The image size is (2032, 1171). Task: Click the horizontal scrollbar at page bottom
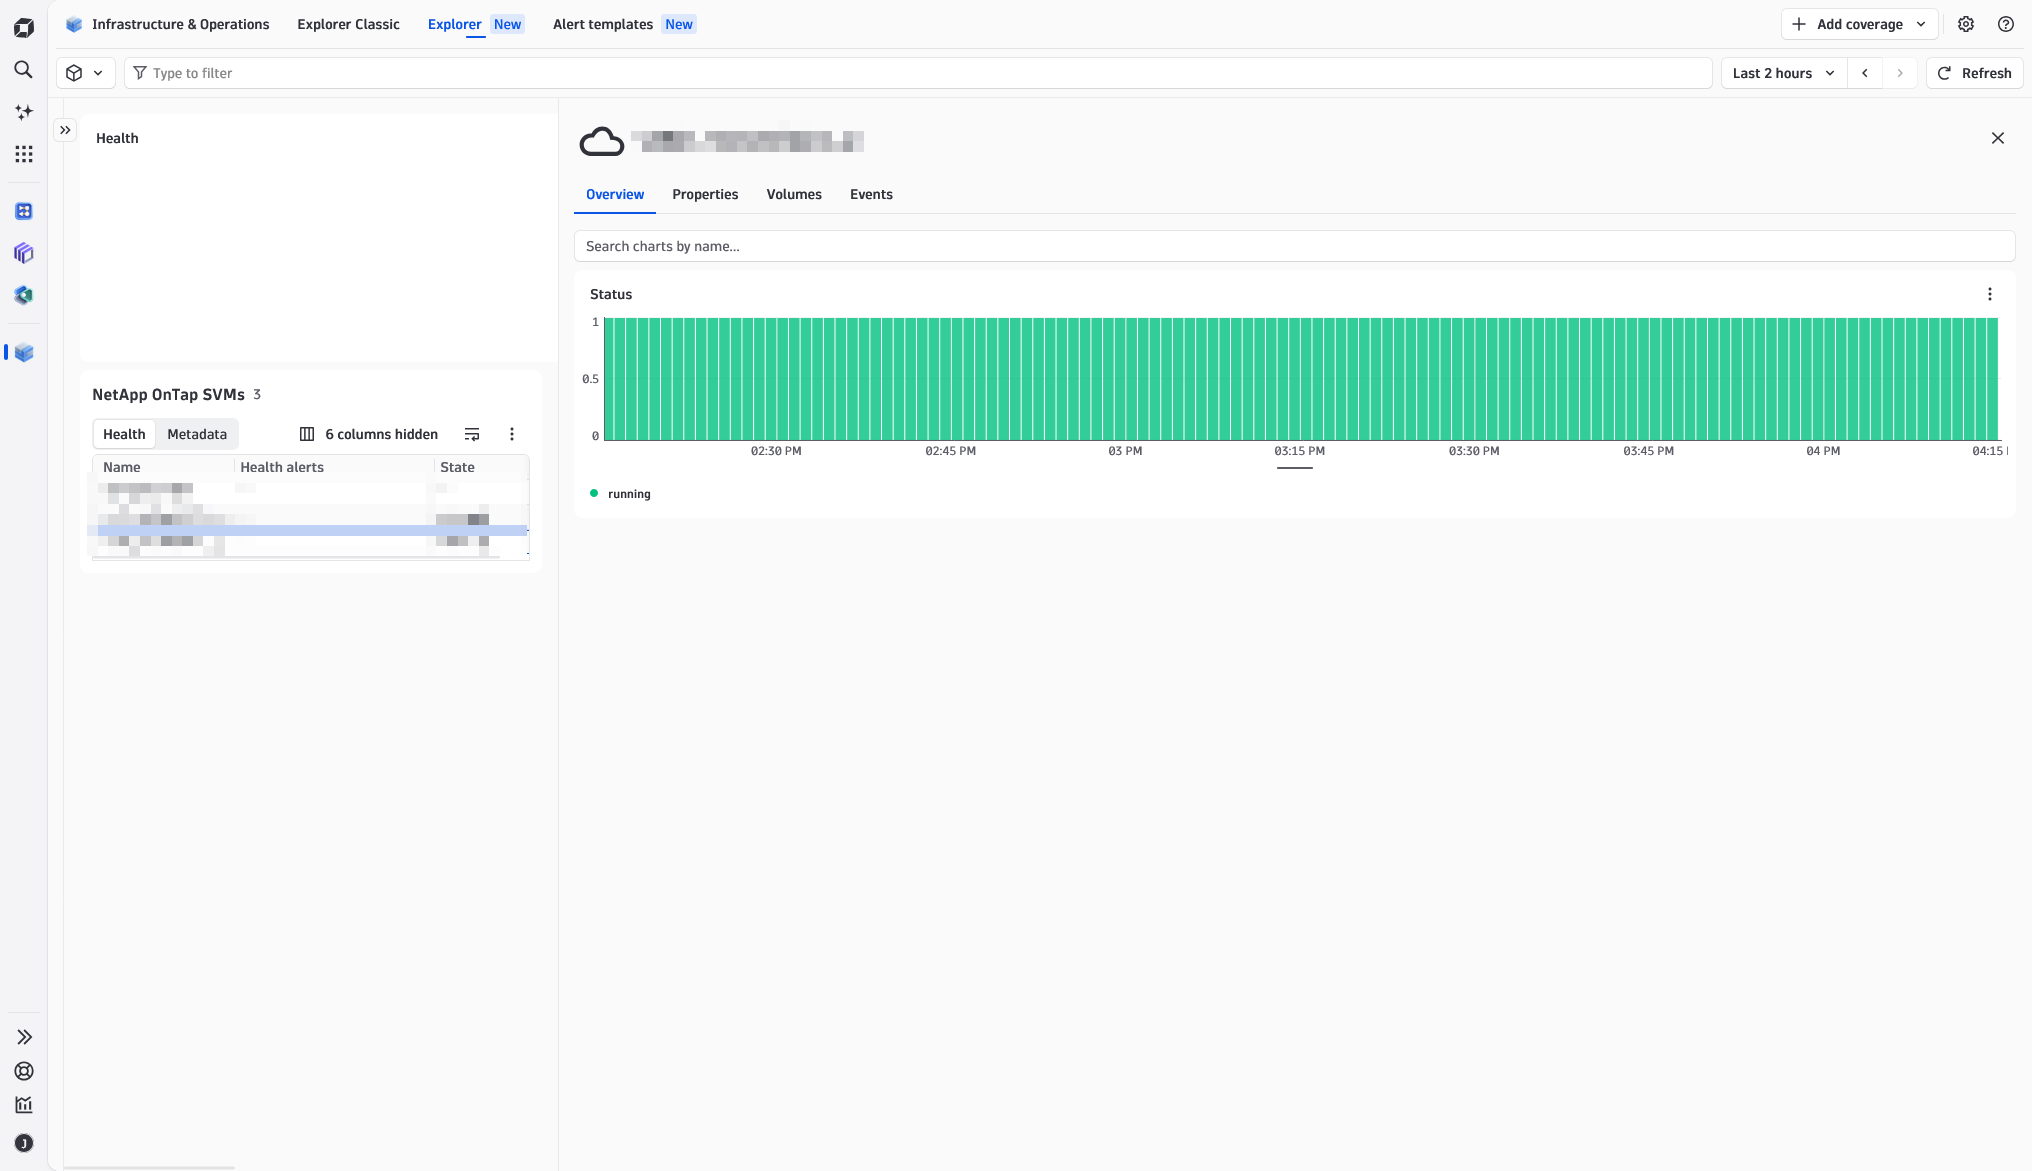[x=149, y=1167]
